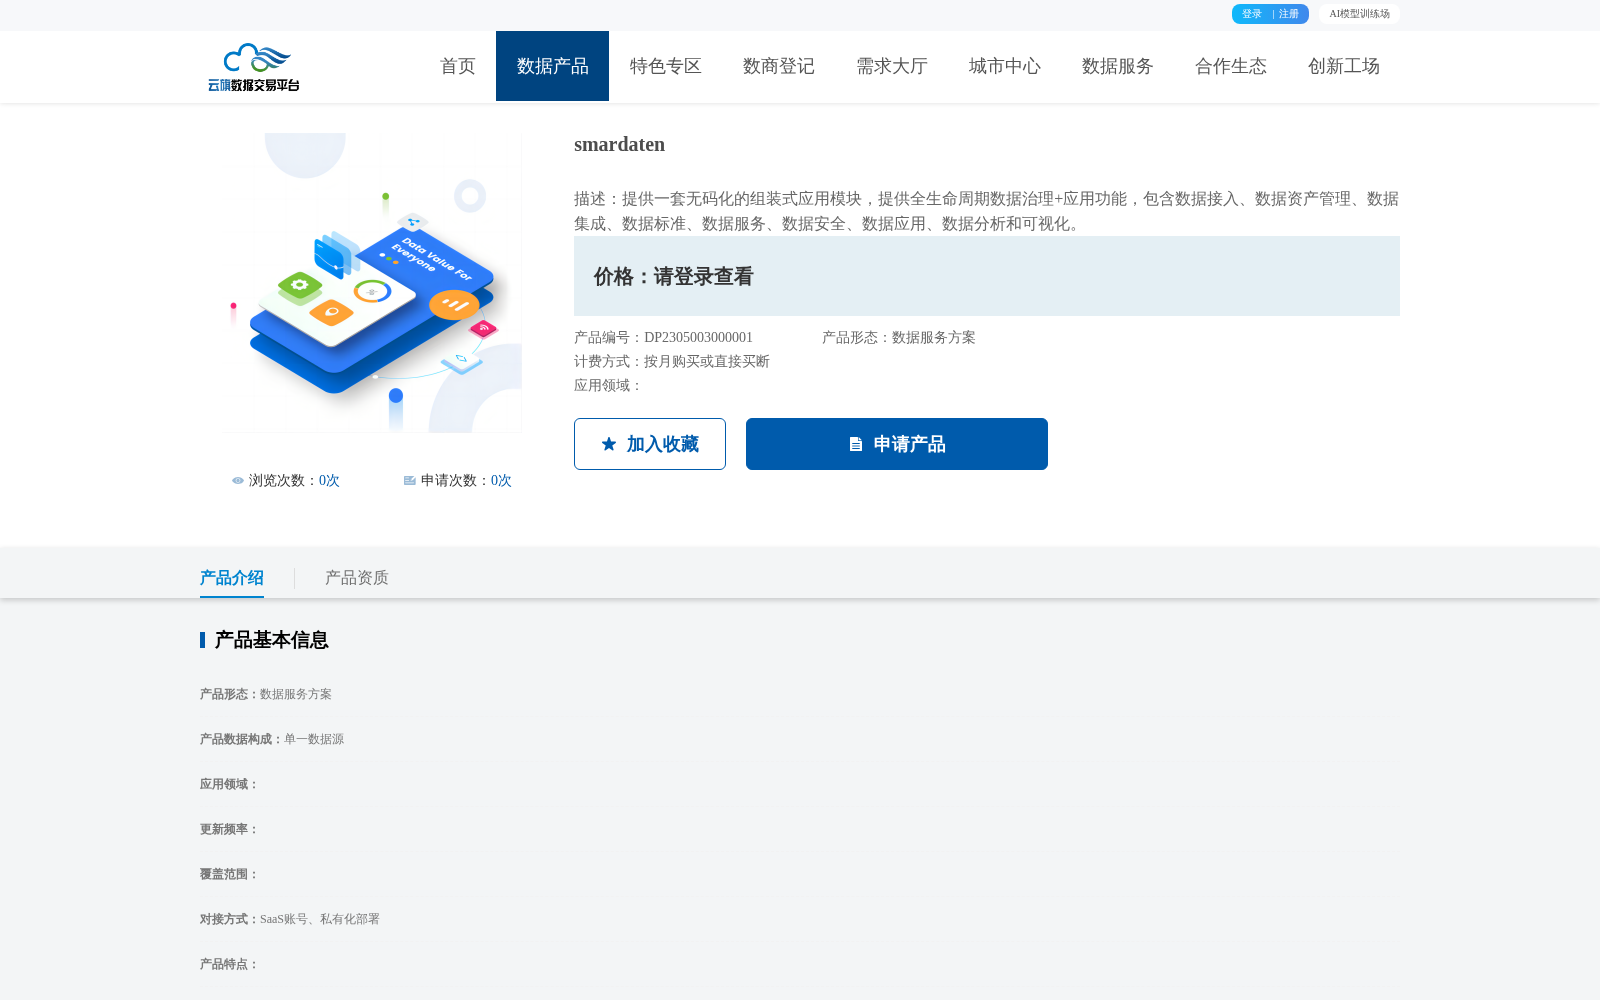Viewport: 1600px width, 1000px height.
Task: Click 计费方式：按月购买或直接买断 text
Action: tap(672, 362)
